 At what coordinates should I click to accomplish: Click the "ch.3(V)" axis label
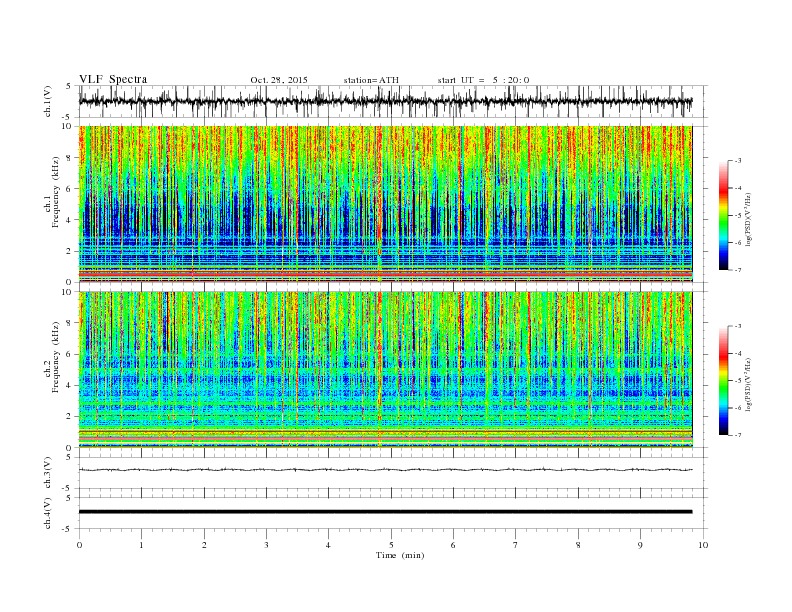coord(48,473)
